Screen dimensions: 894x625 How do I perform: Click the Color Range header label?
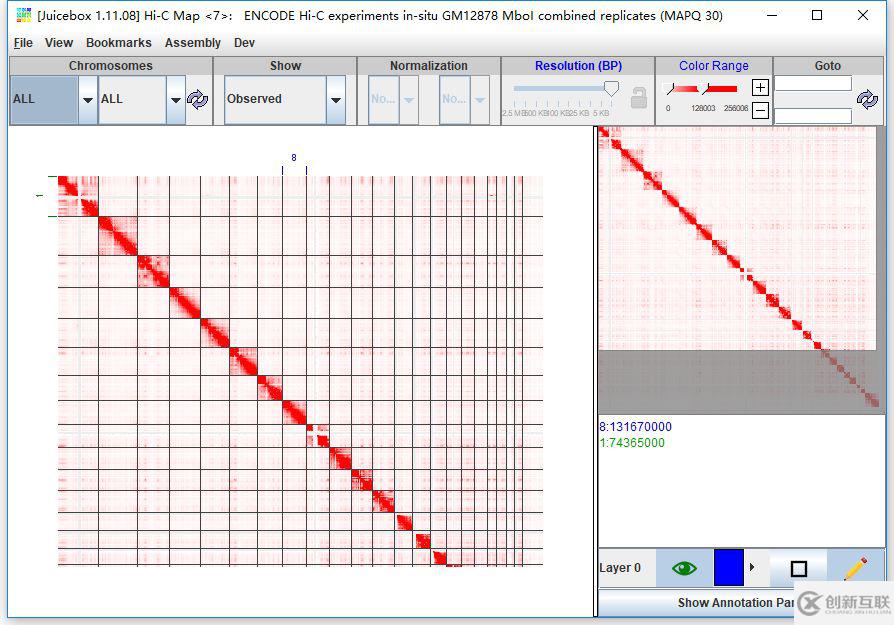click(x=713, y=66)
